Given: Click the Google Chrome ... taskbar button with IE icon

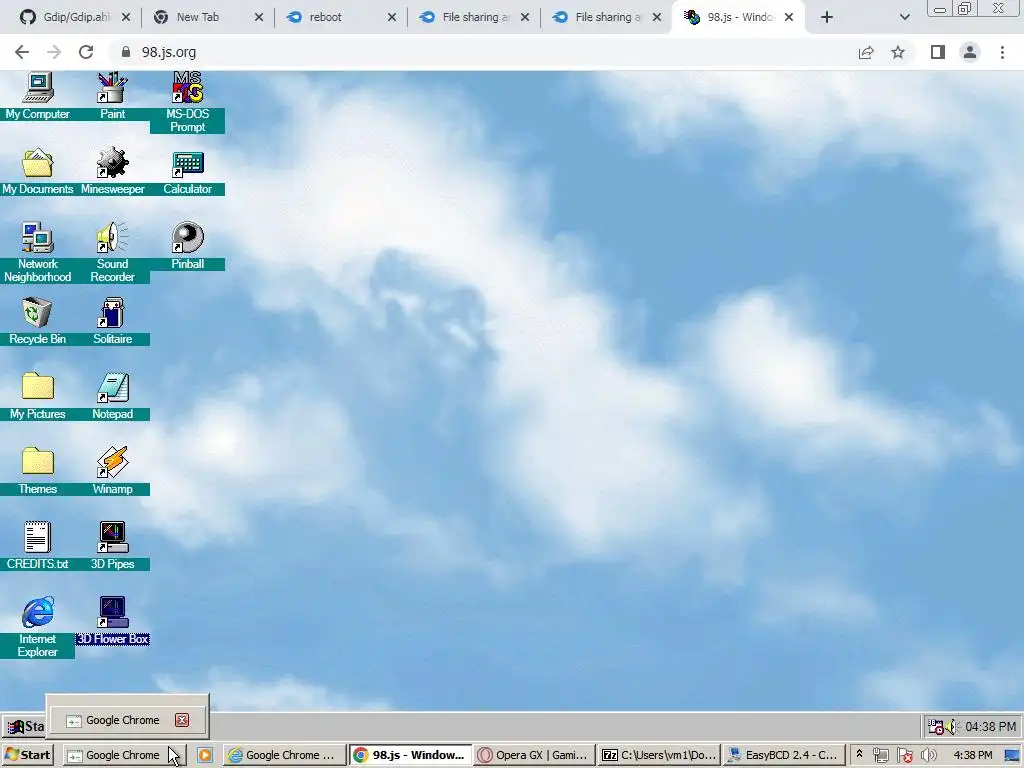Looking at the screenshot, I should (284, 755).
